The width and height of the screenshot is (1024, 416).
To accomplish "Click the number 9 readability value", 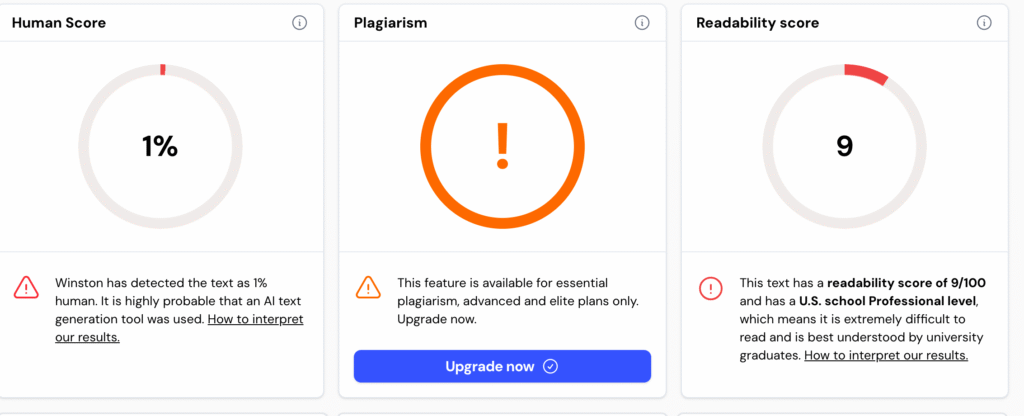I will 844,146.
